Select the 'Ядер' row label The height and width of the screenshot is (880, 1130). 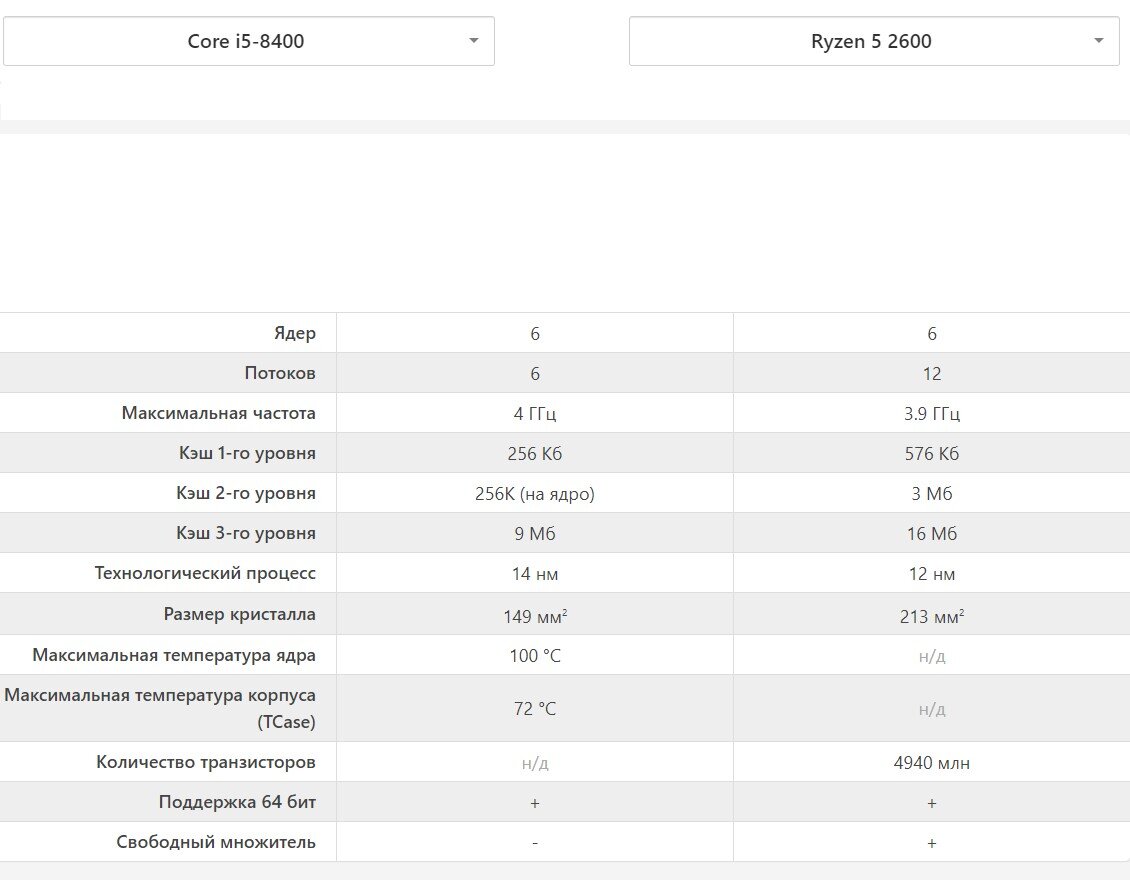click(295, 333)
